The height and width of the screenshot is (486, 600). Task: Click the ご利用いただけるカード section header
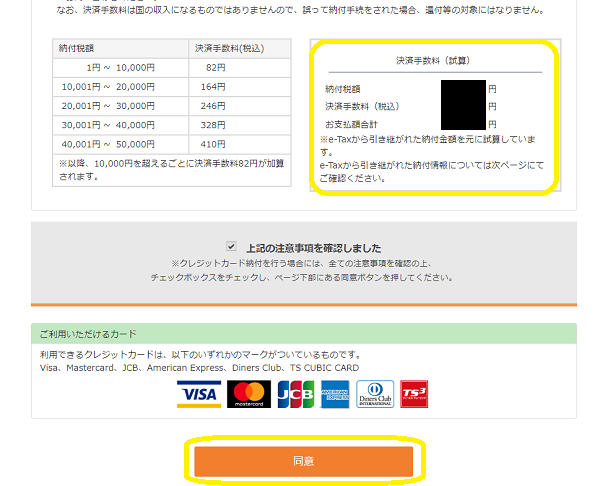point(304,334)
